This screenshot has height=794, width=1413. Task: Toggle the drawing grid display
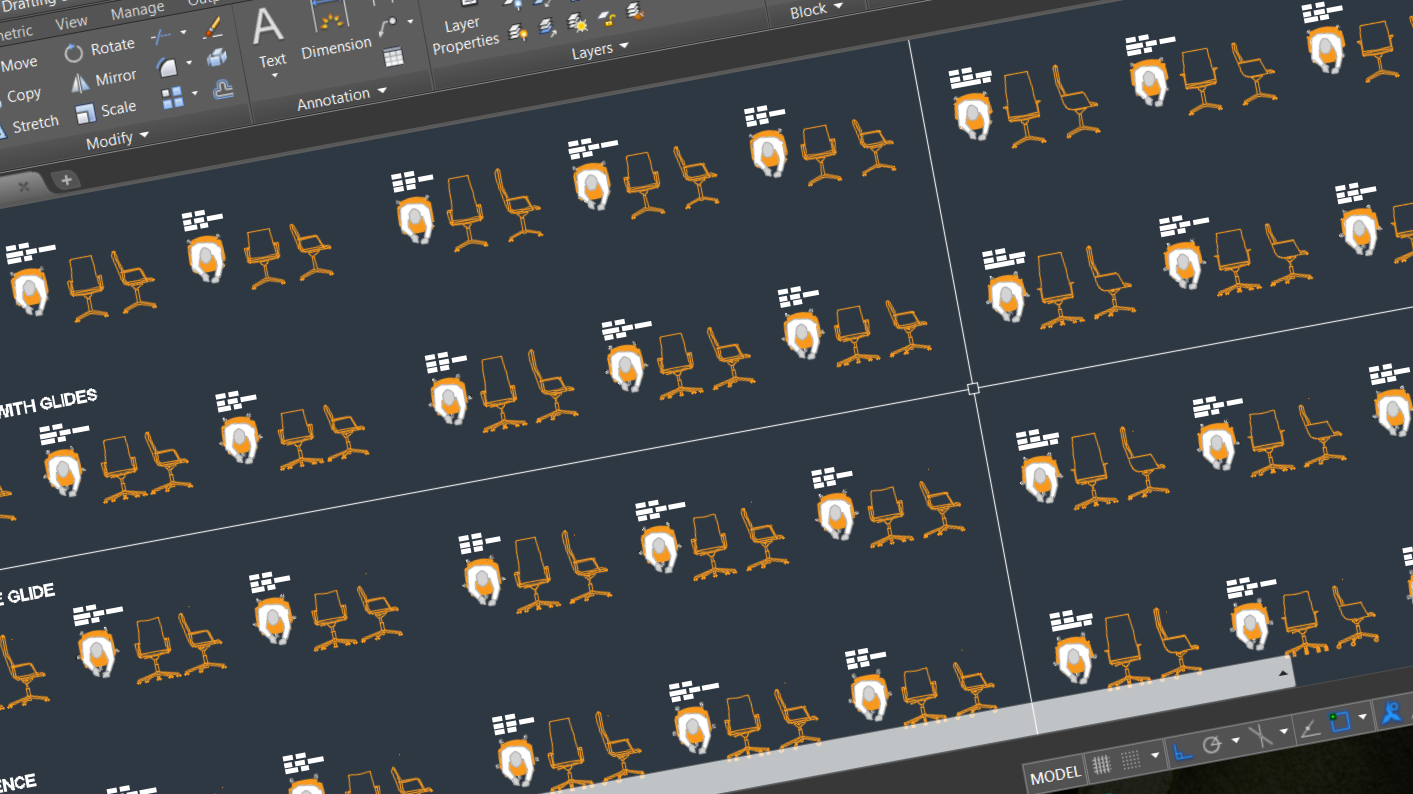1102,765
